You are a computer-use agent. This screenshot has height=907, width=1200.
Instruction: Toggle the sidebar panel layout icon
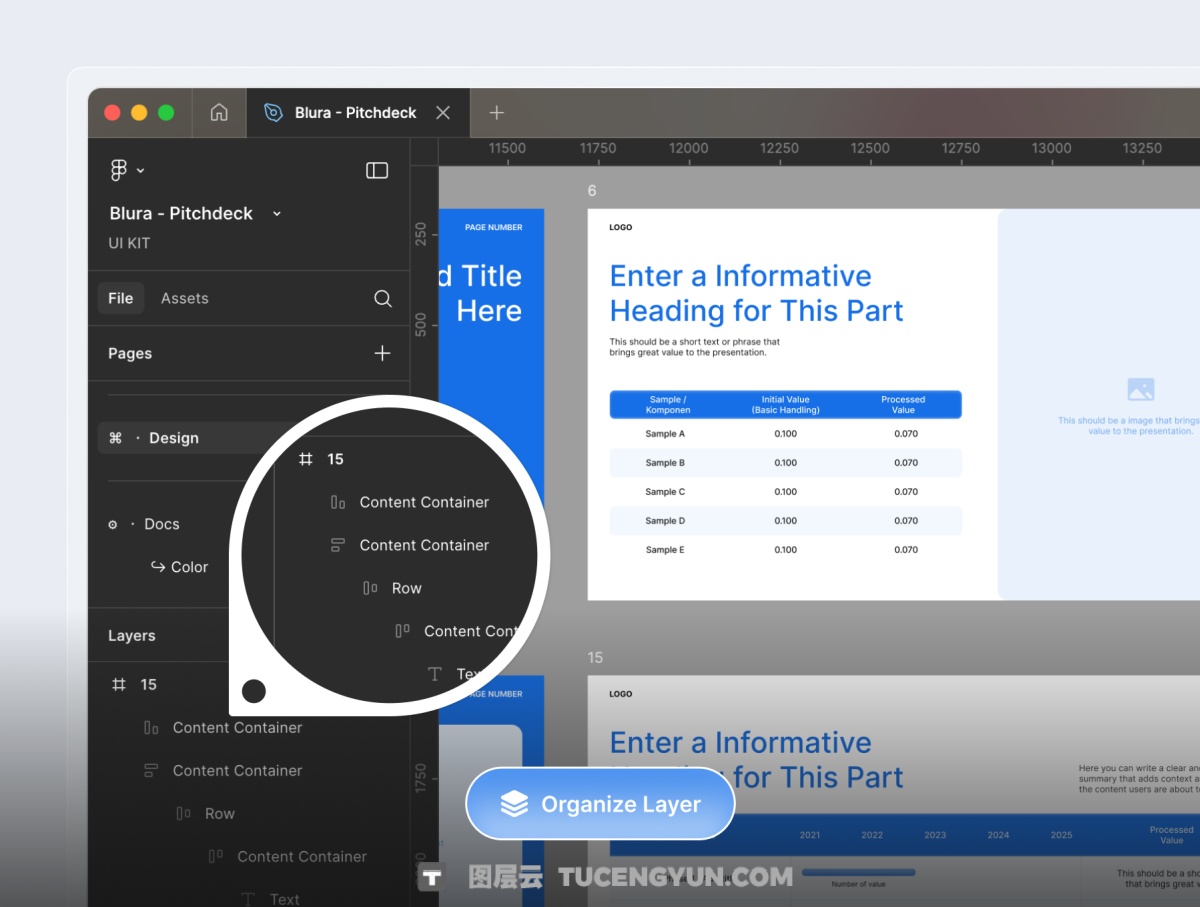(x=377, y=170)
